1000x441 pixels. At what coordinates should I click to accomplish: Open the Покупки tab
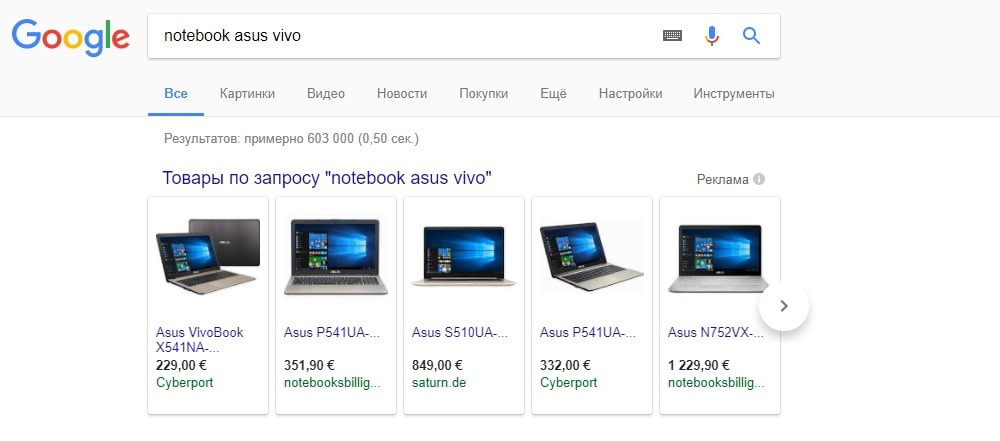point(483,94)
